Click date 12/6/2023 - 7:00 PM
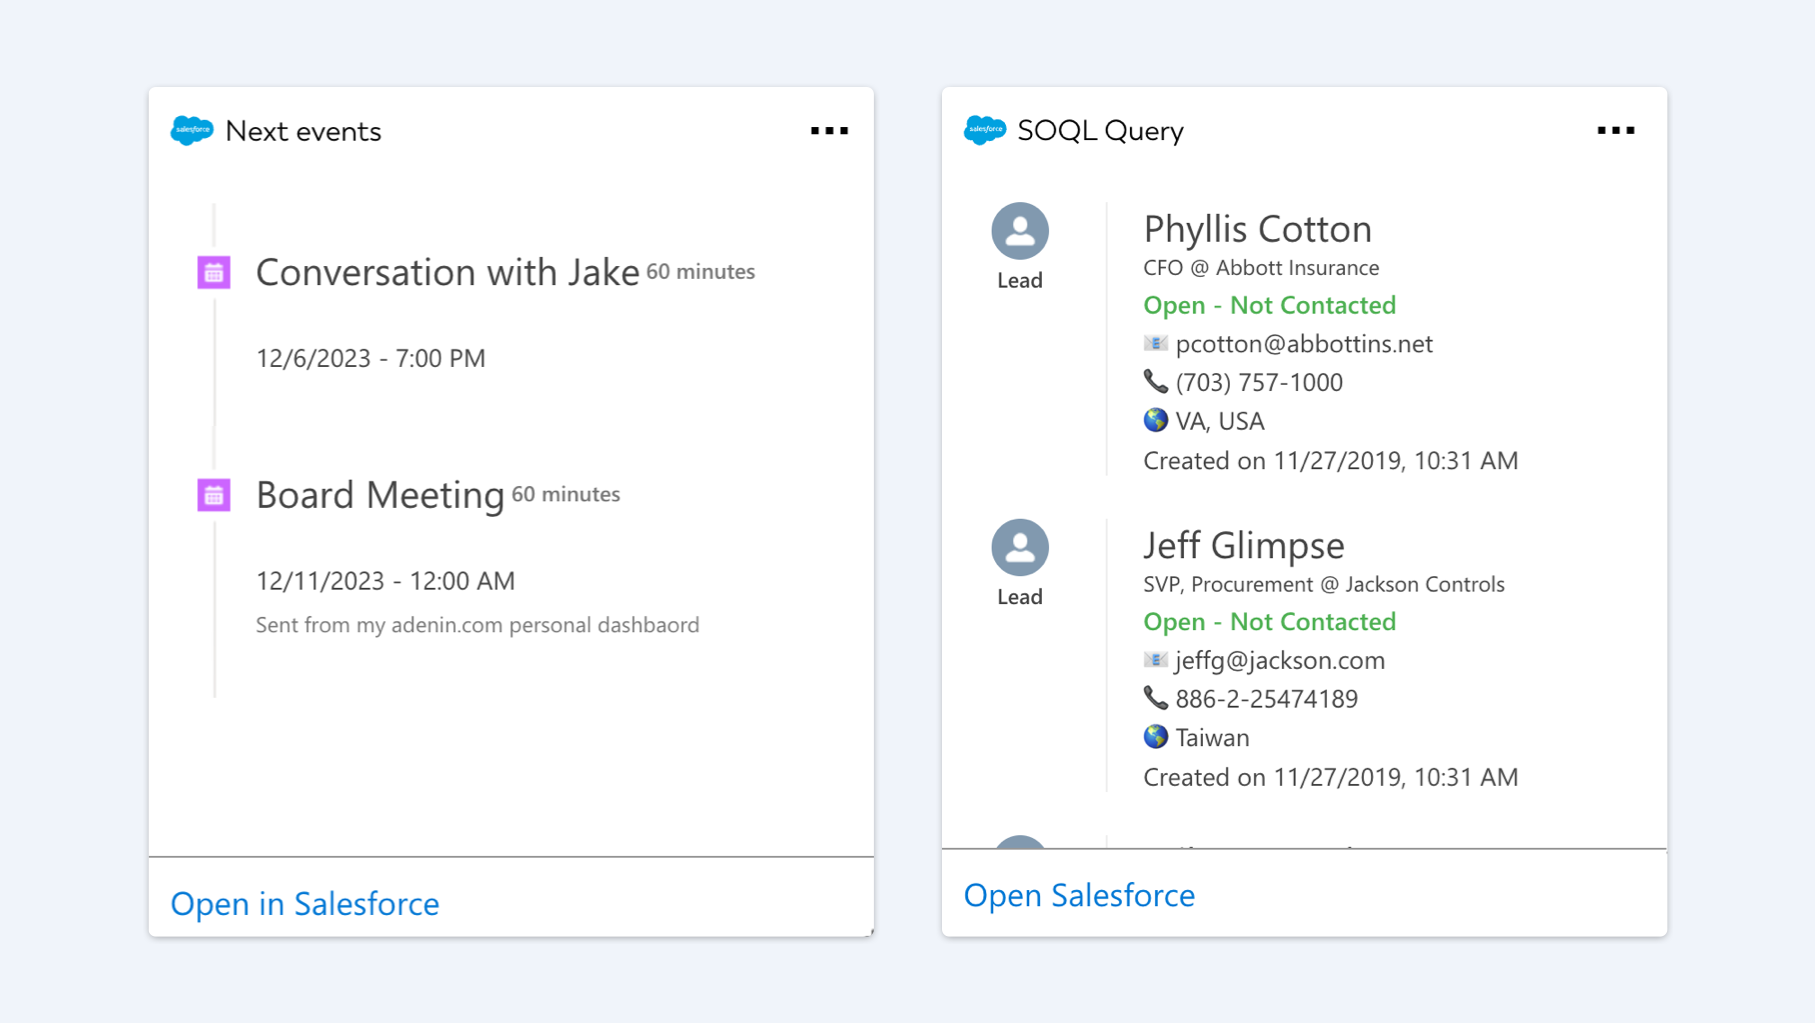Screen dimensions: 1815x1023 [x=370, y=358]
